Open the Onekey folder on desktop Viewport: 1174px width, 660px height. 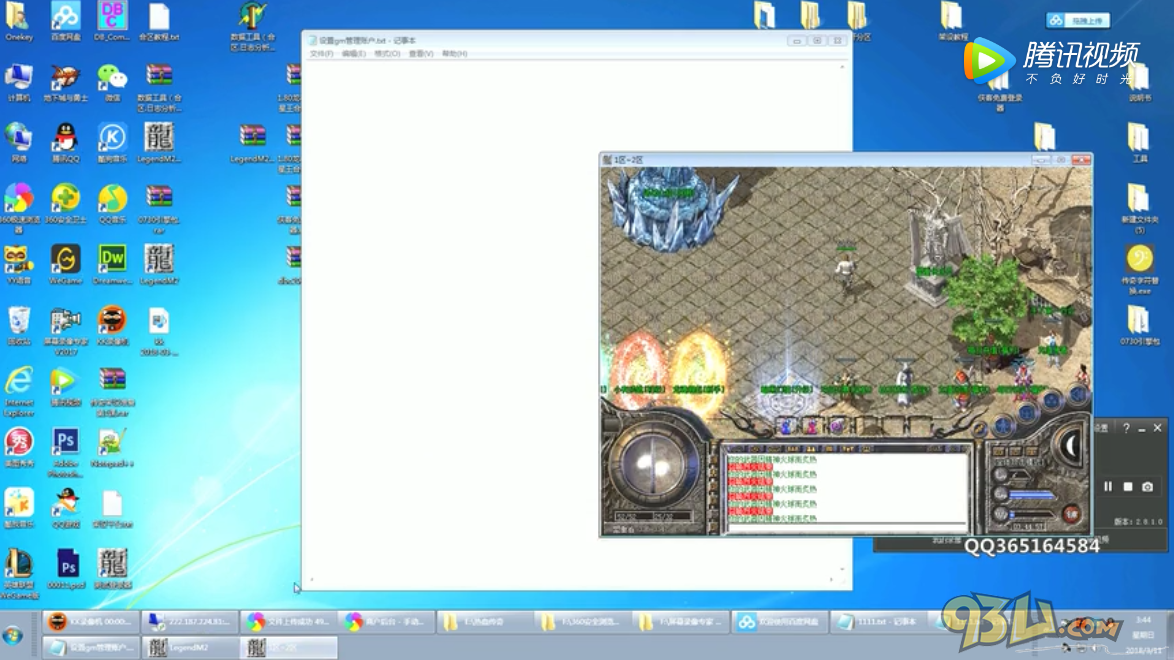(x=18, y=21)
